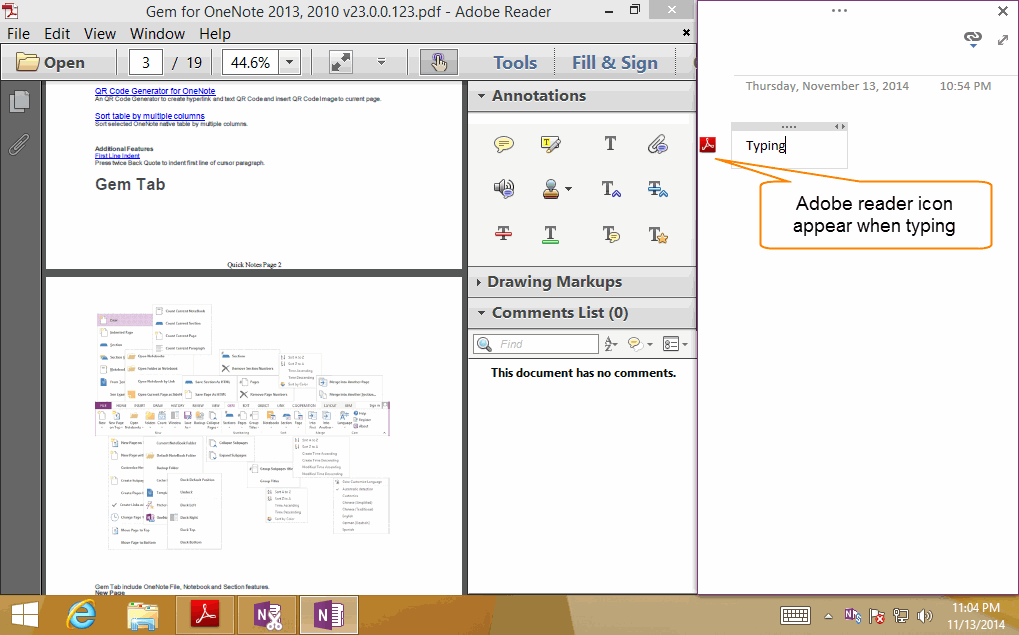
Task: Choose the Replace Text annotation tool
Action: click(x=658, y=189)
